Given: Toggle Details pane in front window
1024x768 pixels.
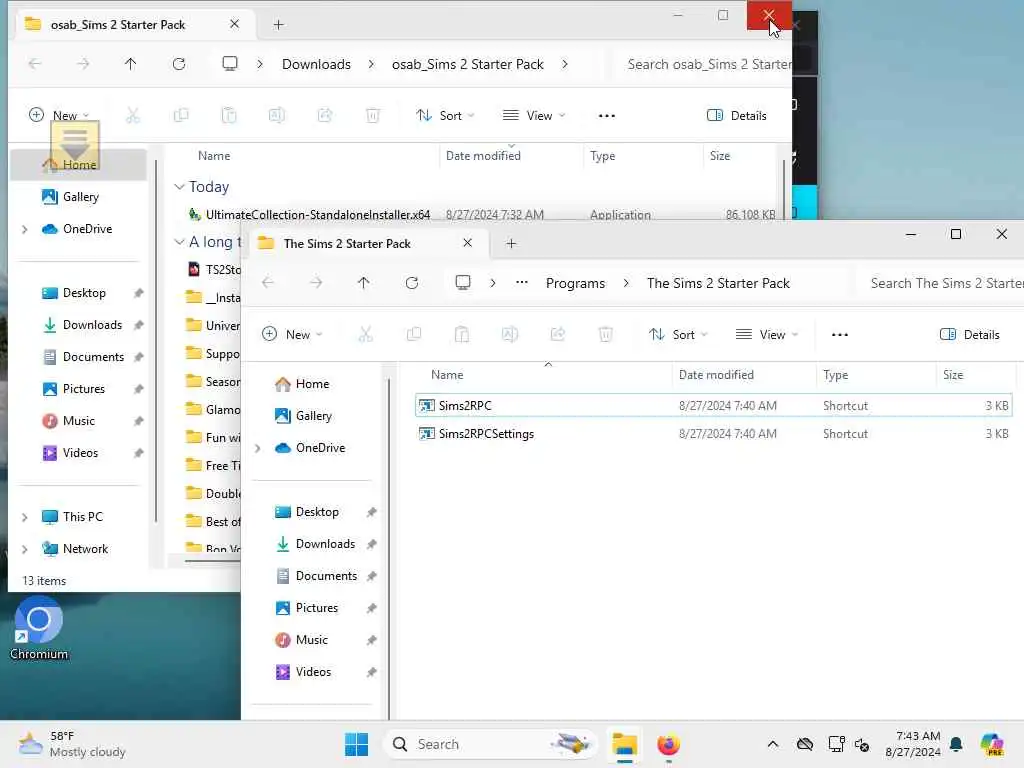Looking at the screenshot, I should pos(970,334).
